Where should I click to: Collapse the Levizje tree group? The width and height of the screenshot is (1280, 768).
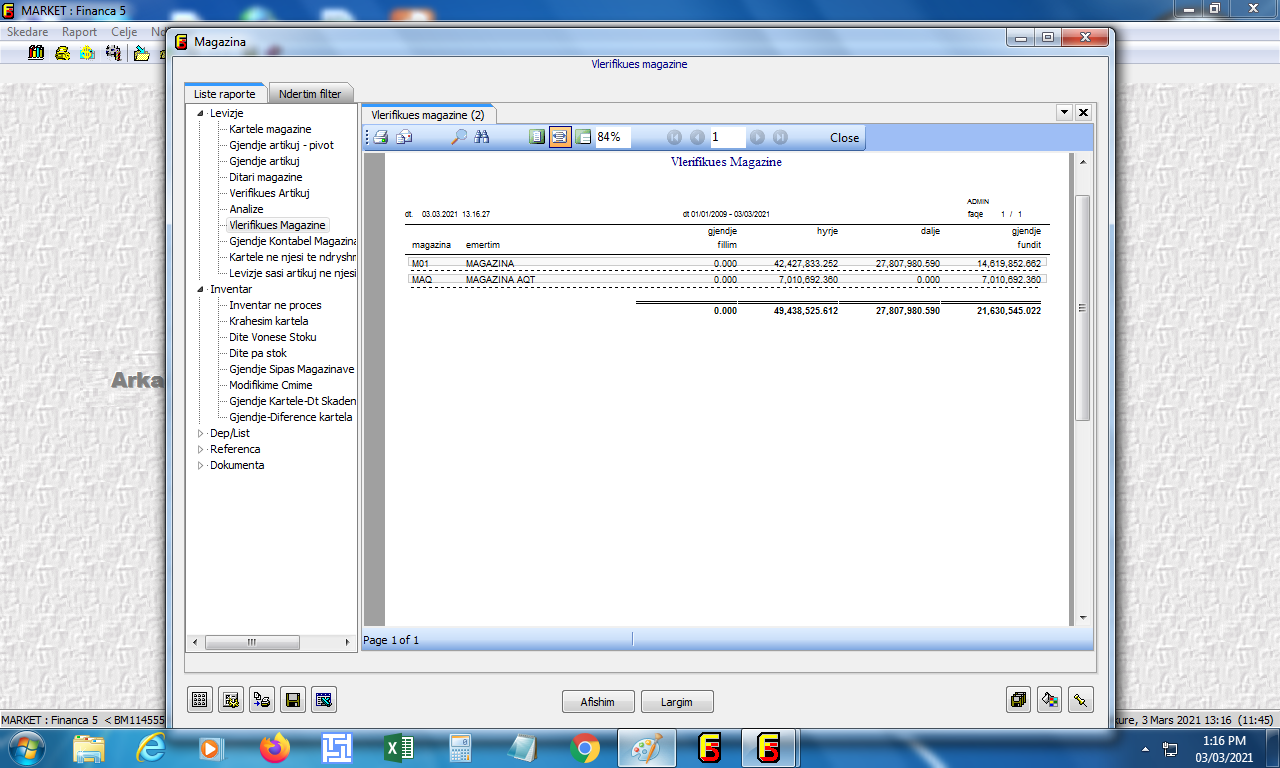[x=200, y=113]
